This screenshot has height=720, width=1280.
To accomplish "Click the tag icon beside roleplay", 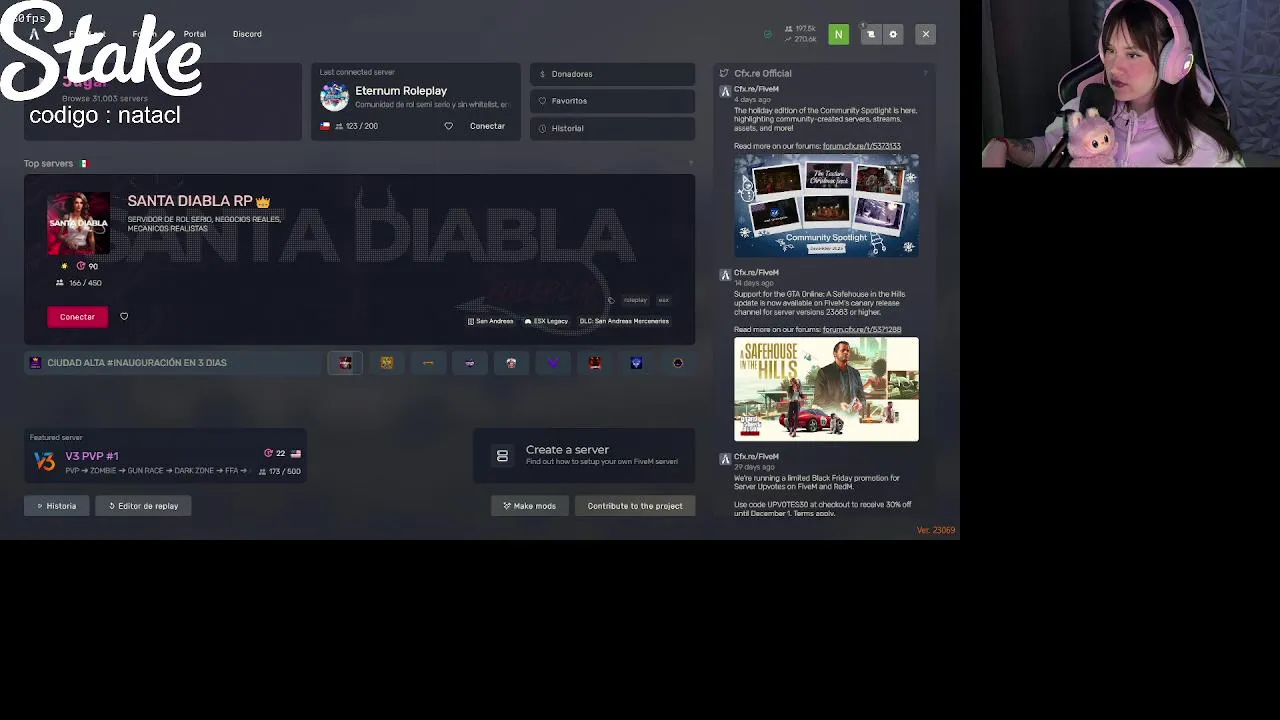I will [610, 300].
